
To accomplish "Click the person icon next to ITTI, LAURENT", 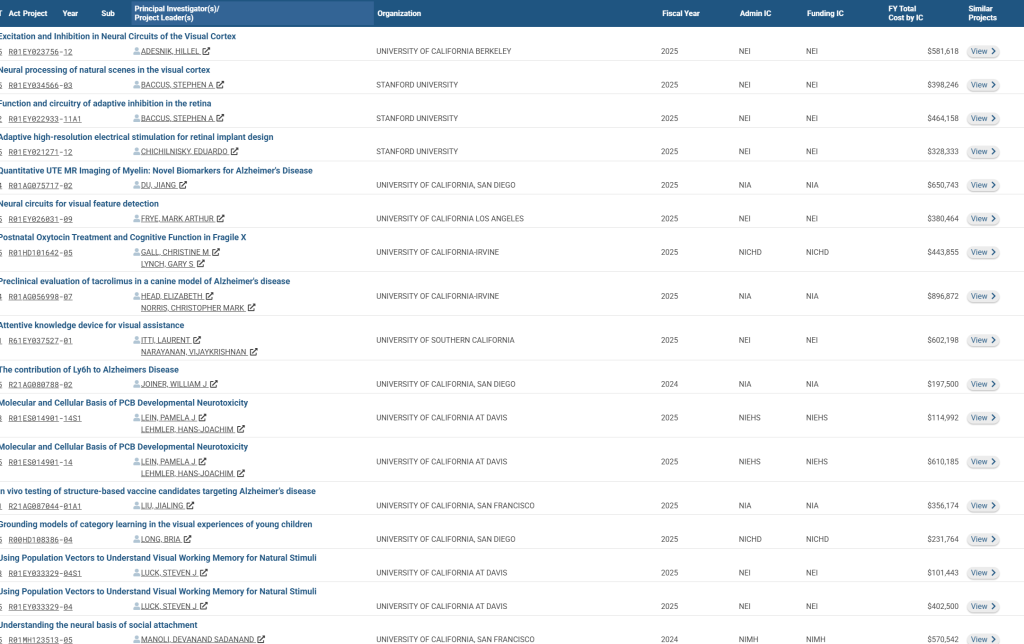I will pyautogui.click(x=137, y=340).
